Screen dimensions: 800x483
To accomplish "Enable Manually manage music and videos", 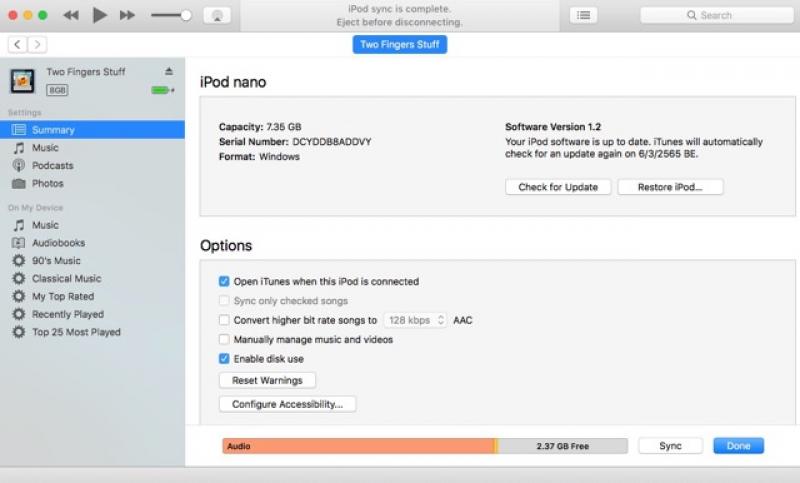I will pos(224,339).
